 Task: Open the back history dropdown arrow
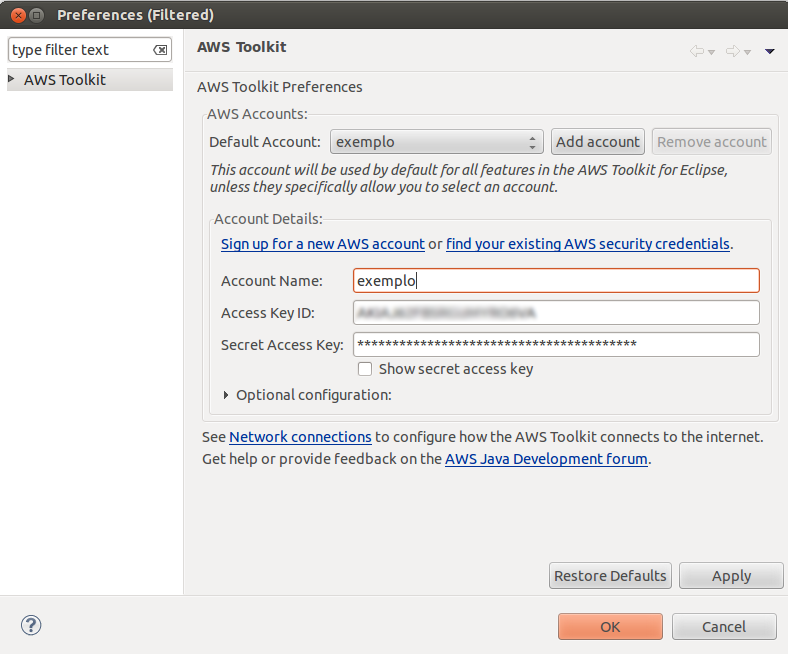[x=711, y=52]
